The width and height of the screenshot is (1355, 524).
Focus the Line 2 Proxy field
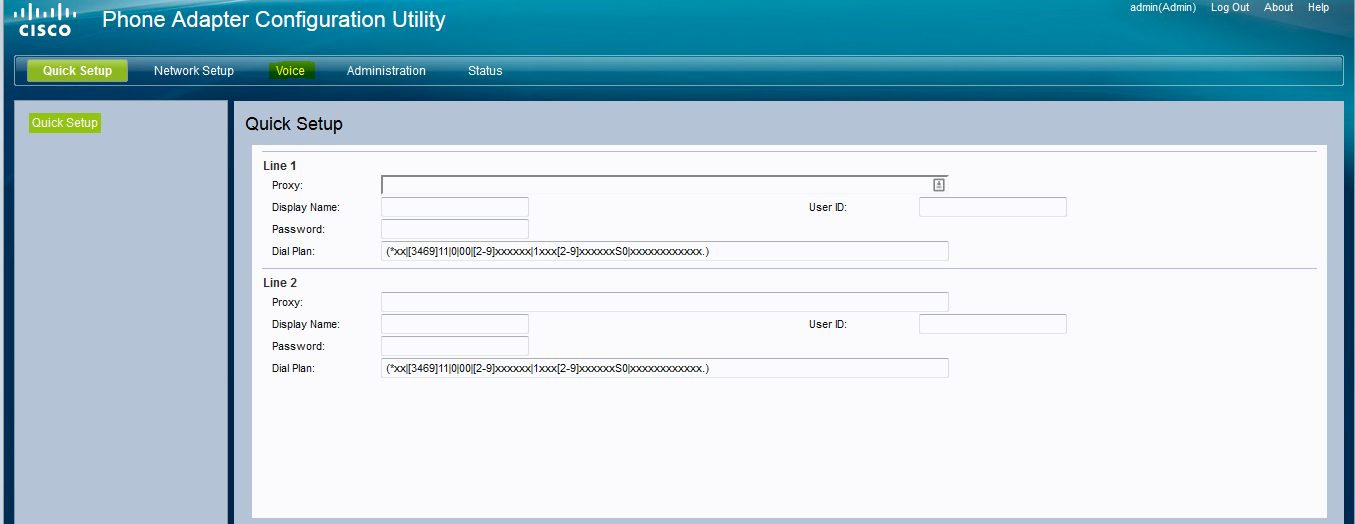tap(665, 302)
